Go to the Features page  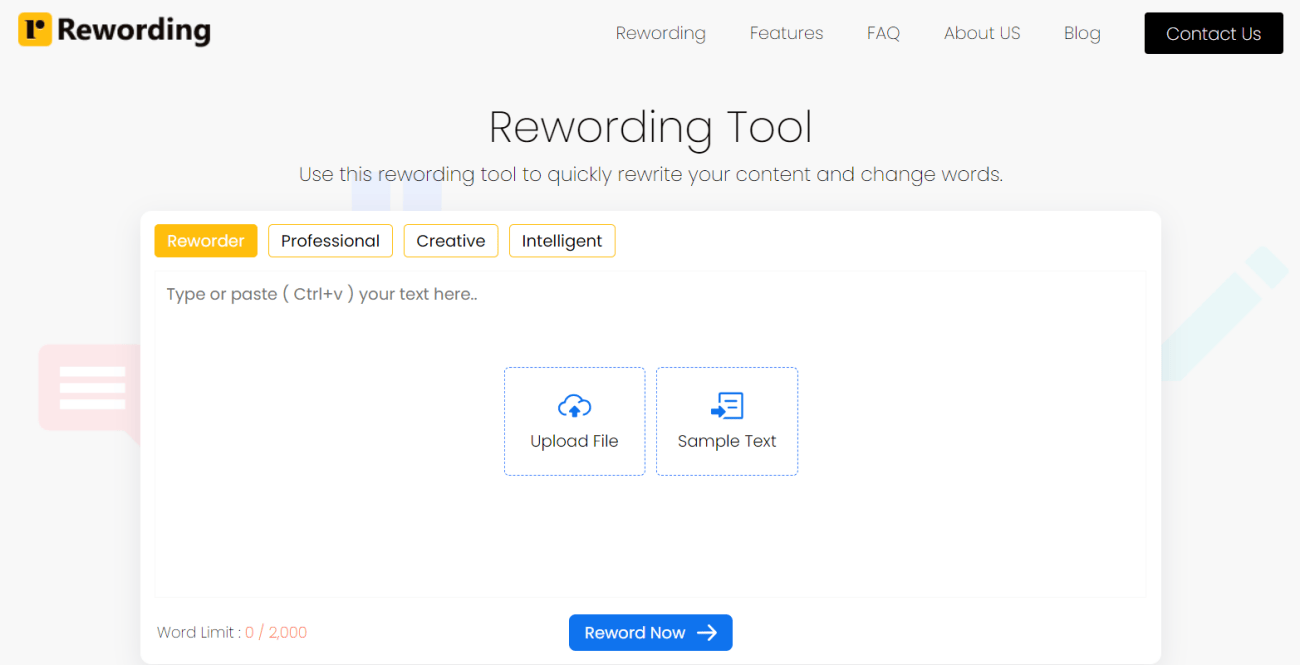[786, 33]
